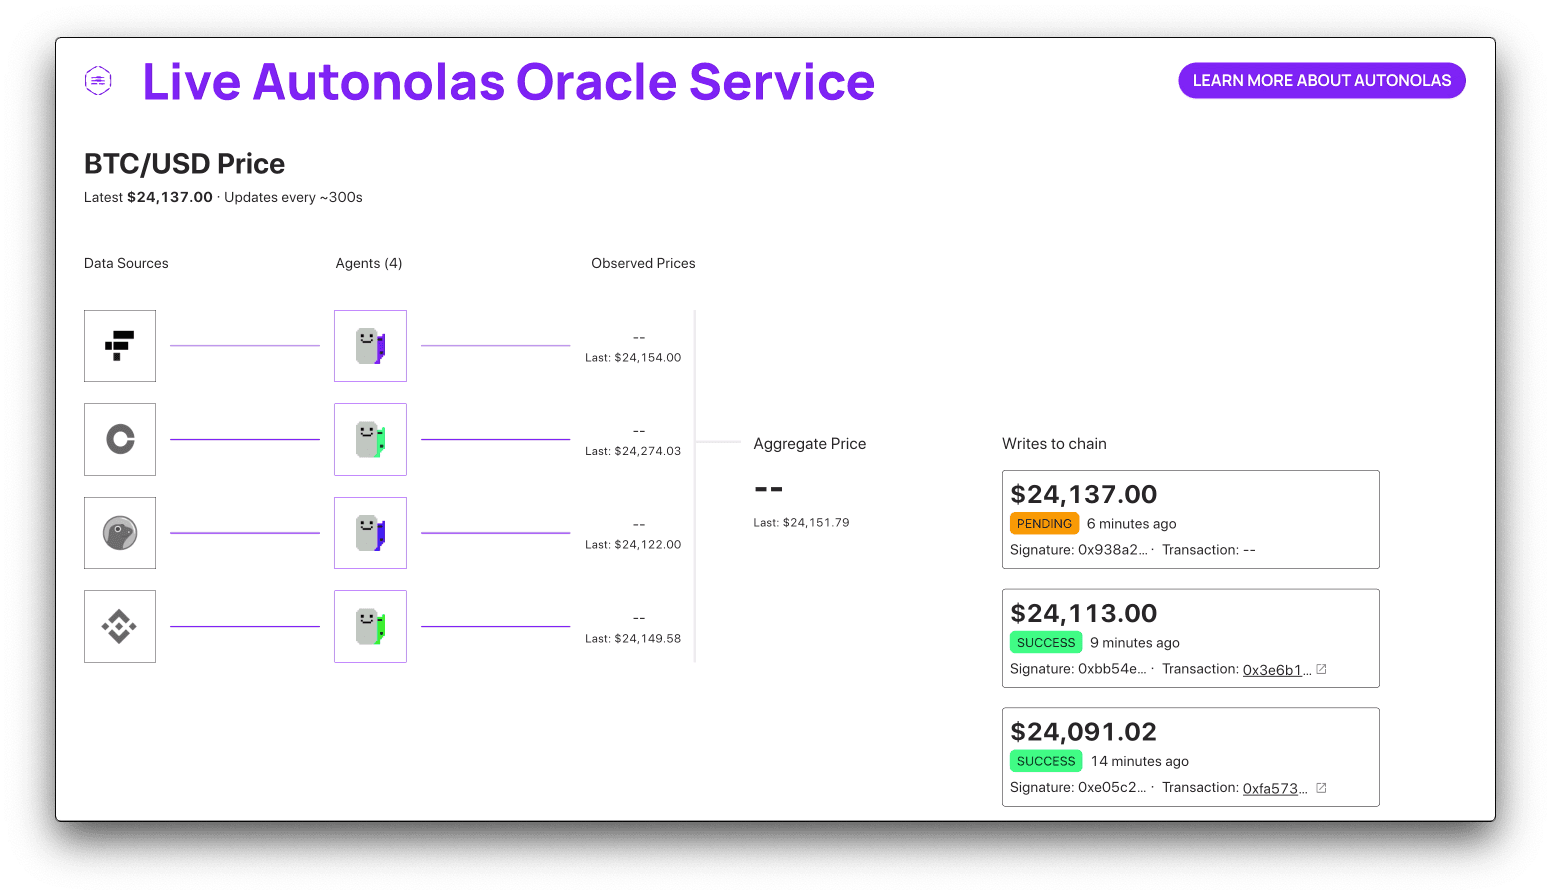Screen dimensions: 1551x895
Task: Click the agent connected to Coinbase source
Action: tap(370, 439)
